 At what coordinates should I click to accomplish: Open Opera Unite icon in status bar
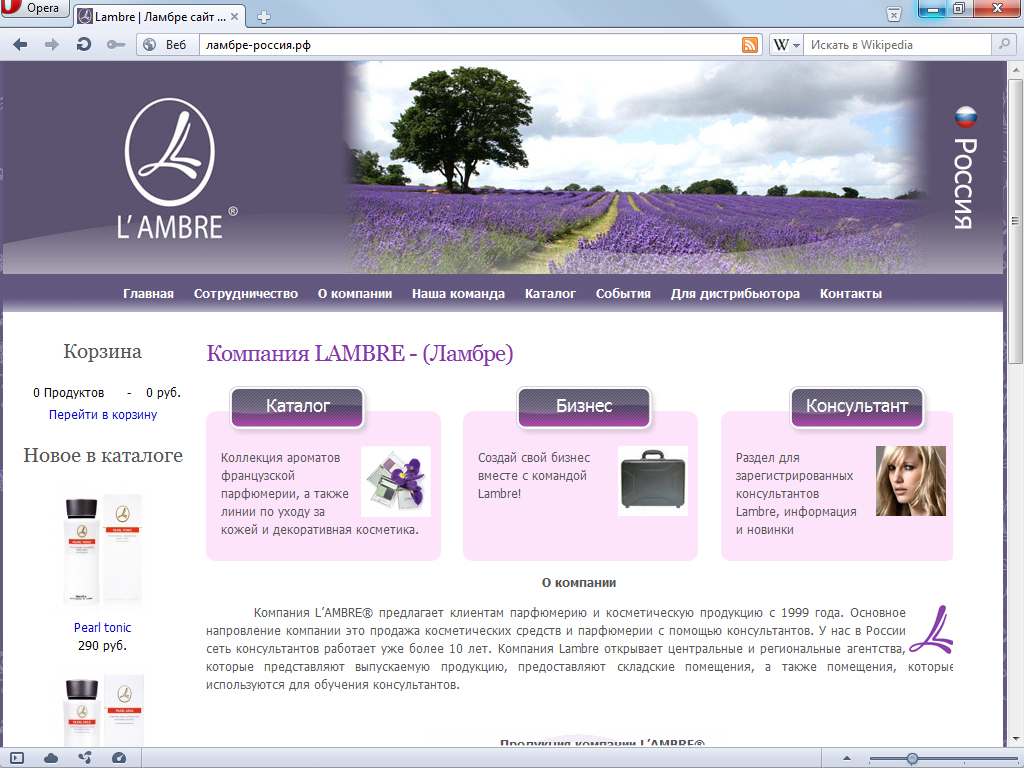[85, 758]
